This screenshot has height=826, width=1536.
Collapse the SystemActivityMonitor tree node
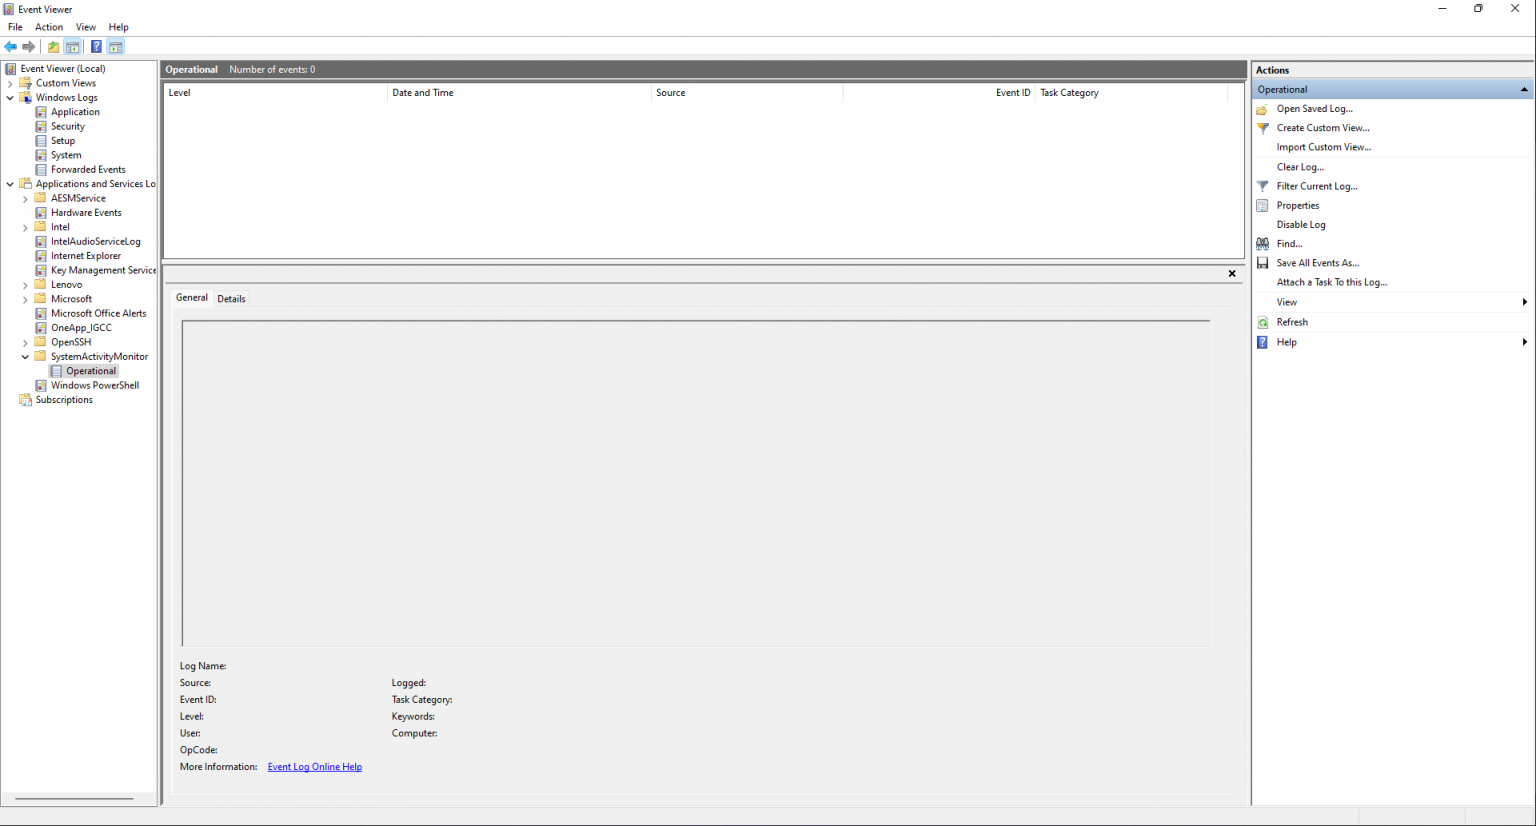click(x=26, y=357)
